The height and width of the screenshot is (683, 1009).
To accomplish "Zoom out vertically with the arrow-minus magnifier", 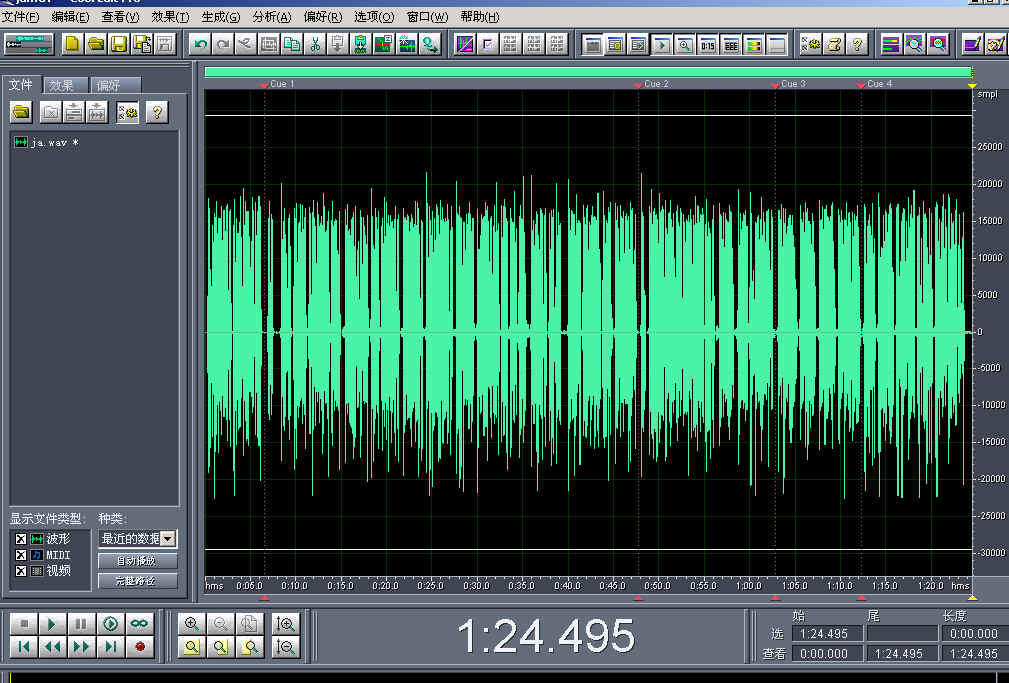I will pyautogui.click(x=286, y=647).
